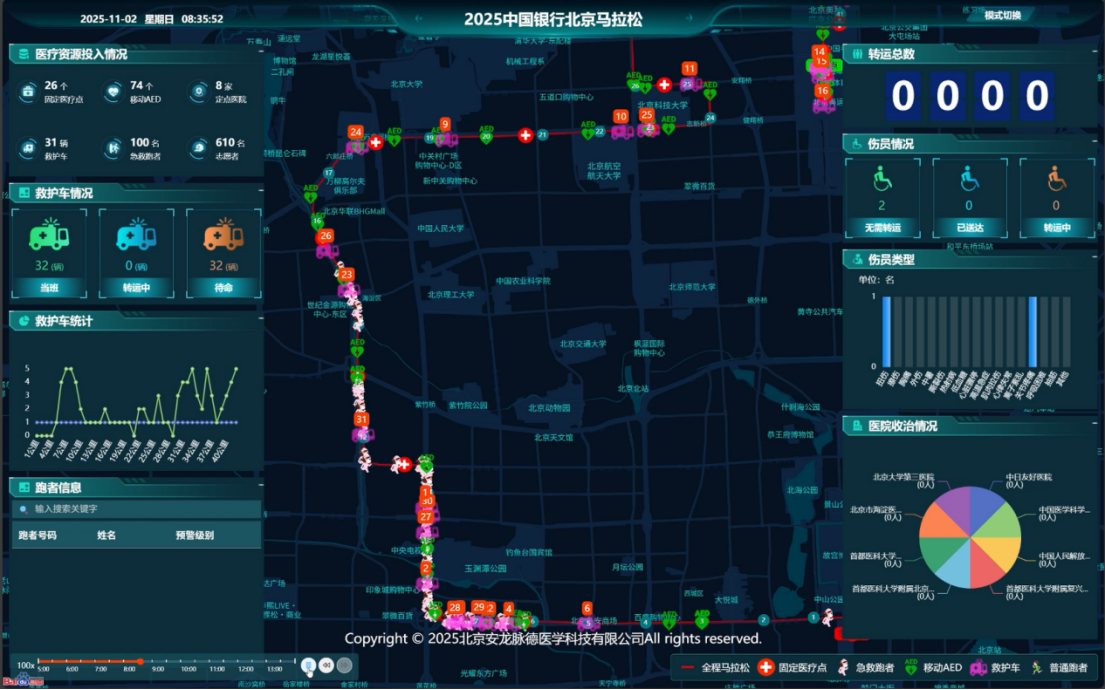Collapse the 医疗资源投入情况 panel

click(22, 54)
